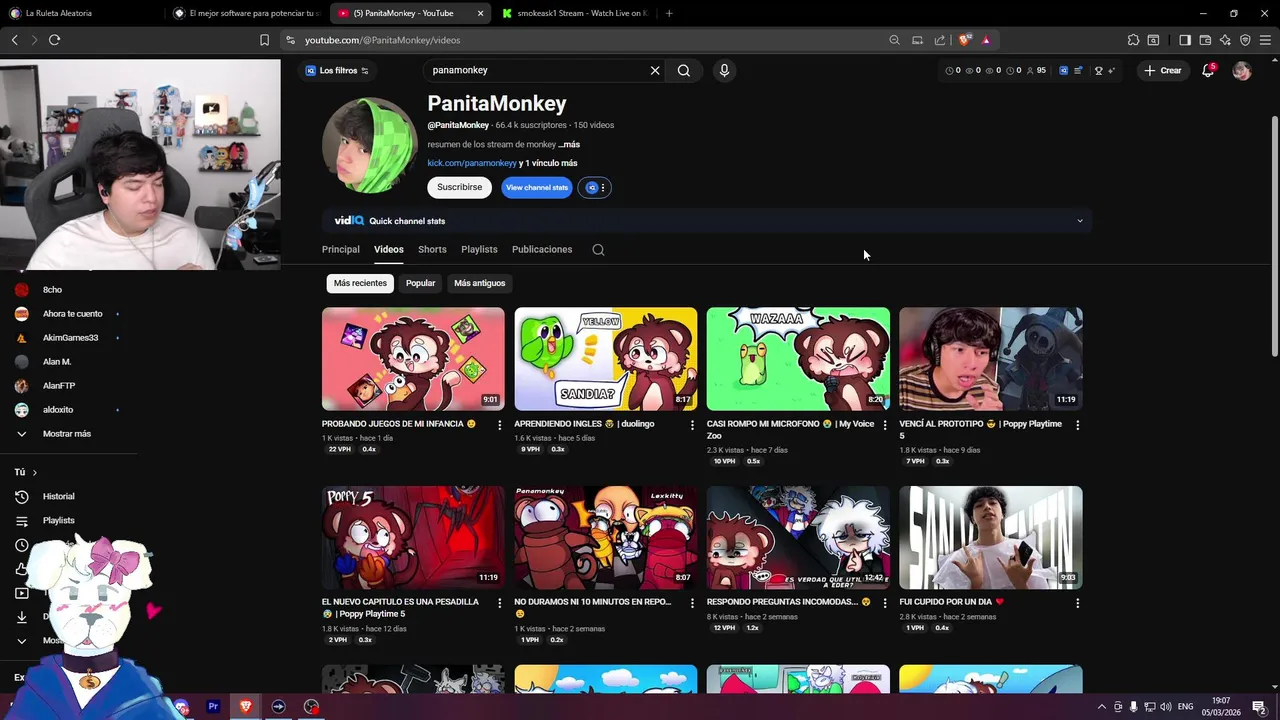
Task: Click the page zoom magnifier icon
Action: click(894, 40)
